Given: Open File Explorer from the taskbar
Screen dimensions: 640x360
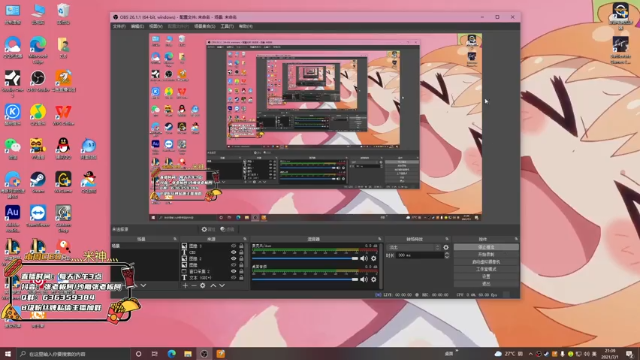Looking at the screenshot, I should click(x=188, y=353).
